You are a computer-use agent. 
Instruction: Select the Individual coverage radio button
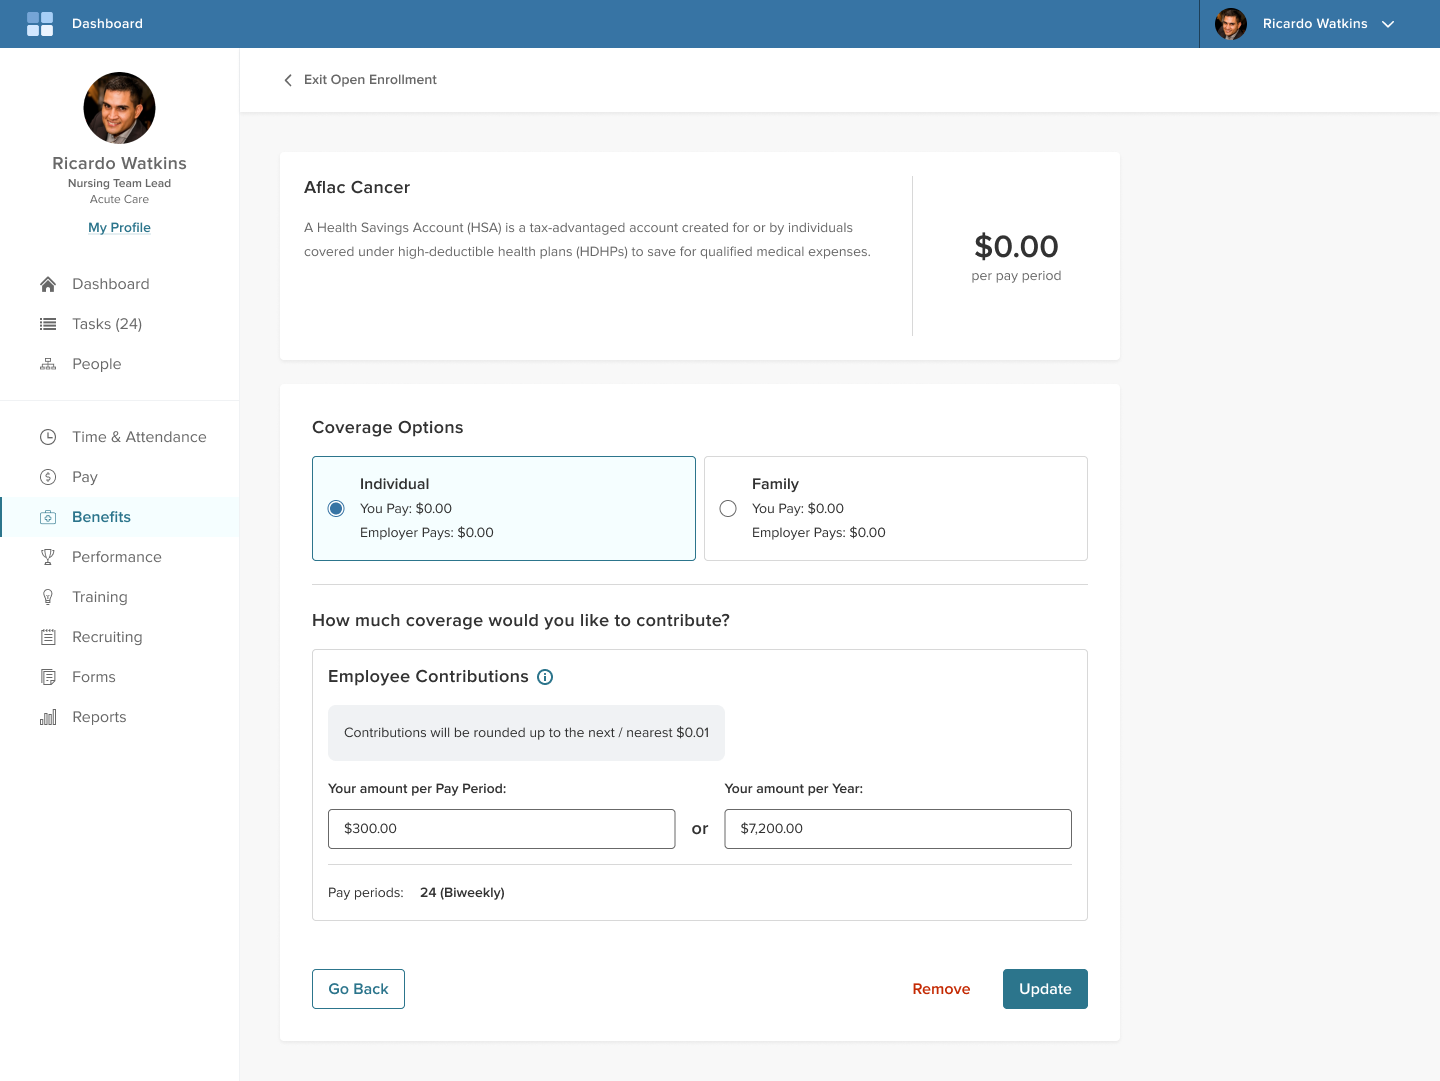tap(336, 509)
